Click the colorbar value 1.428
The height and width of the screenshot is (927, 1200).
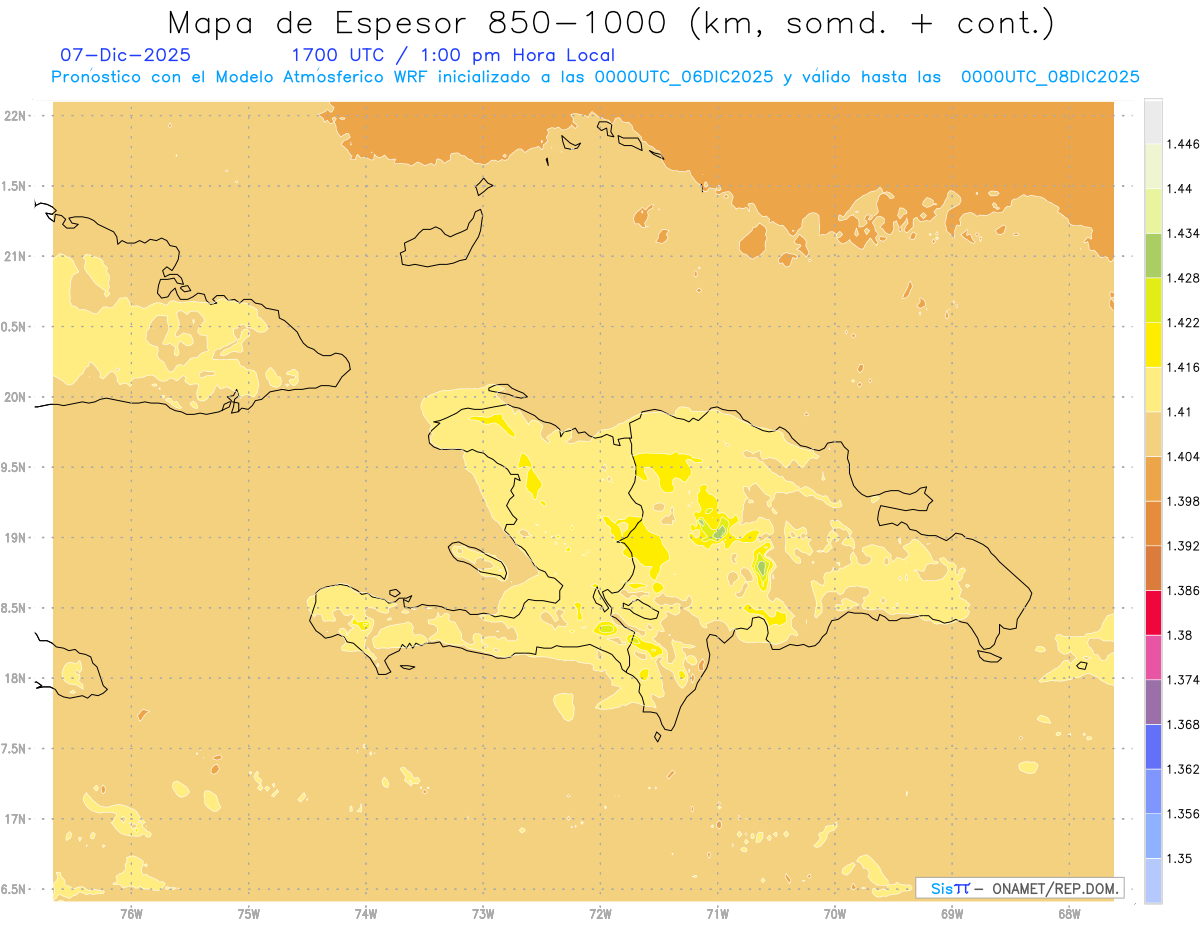[1182, 278]
